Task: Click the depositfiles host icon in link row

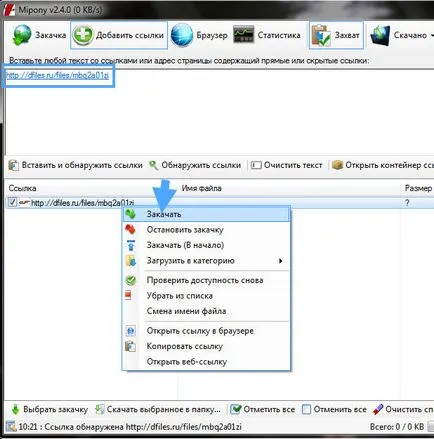Action: 24,202
